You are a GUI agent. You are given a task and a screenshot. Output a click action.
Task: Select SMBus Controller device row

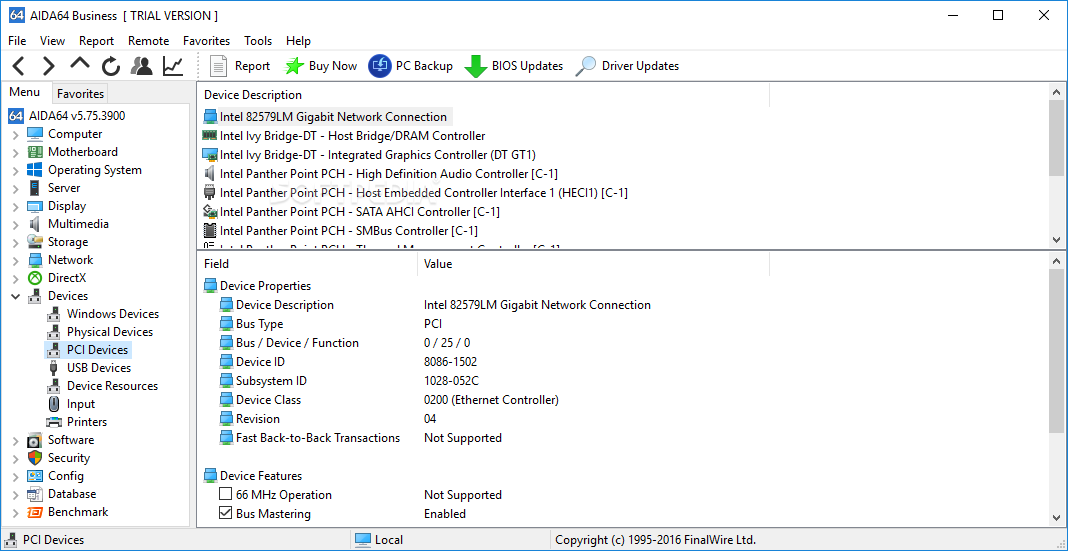341,231
